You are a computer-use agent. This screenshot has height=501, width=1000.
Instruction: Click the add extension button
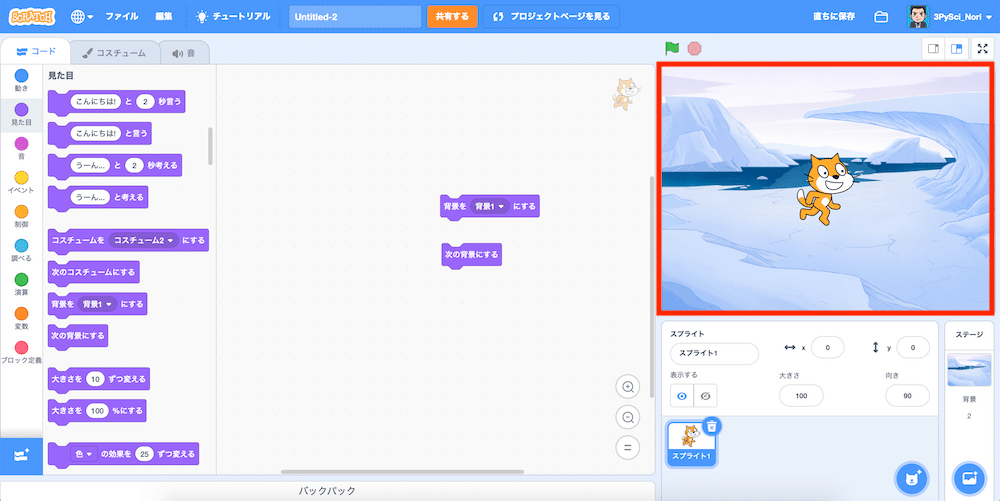tap(21, 456)
